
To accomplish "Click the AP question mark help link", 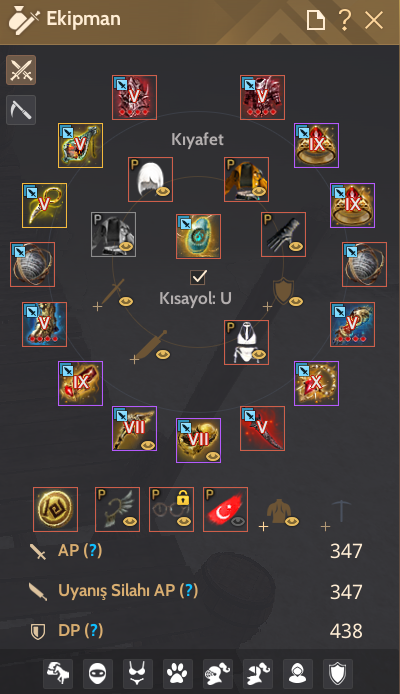I will pos(92,550).
